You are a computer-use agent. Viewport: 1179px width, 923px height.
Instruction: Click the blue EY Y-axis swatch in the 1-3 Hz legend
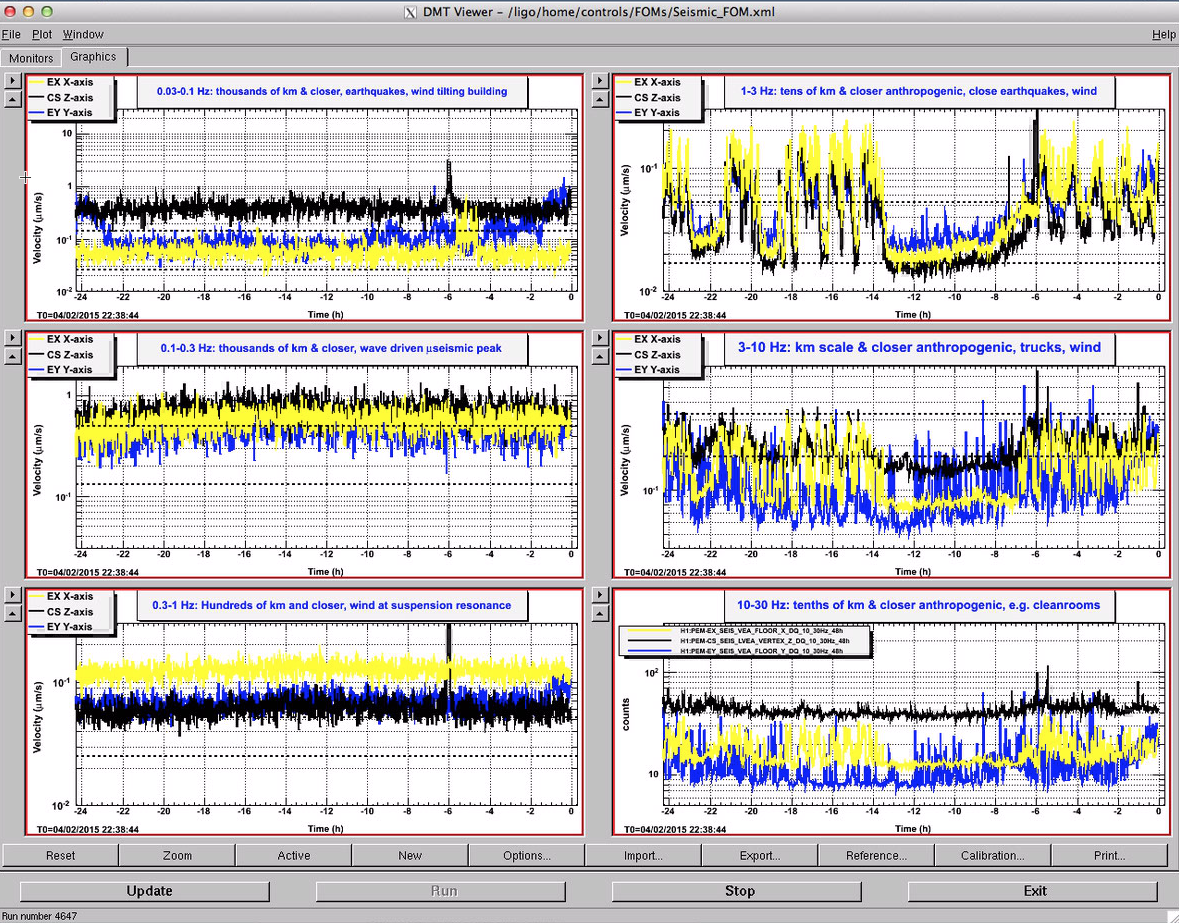[x=623, y=113]
